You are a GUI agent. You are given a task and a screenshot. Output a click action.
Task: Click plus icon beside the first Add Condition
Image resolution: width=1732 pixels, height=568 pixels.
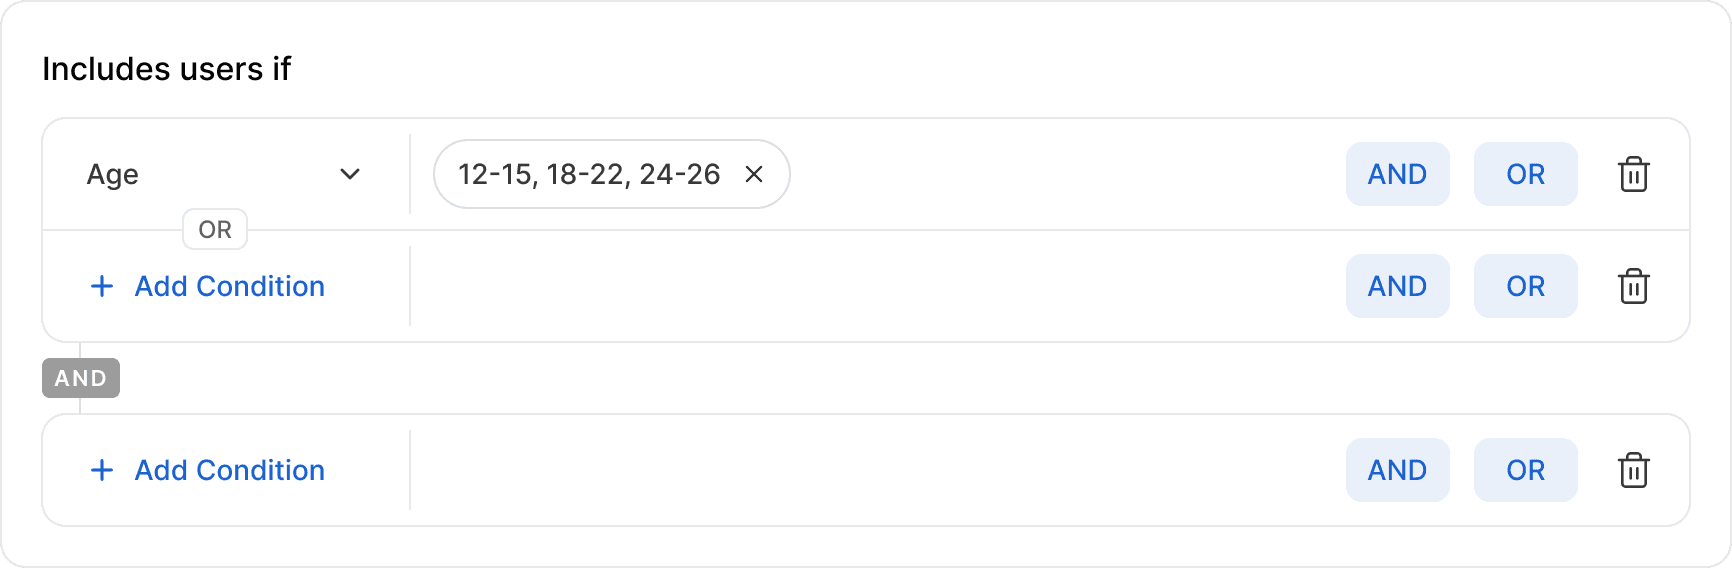tap(102, 286)
